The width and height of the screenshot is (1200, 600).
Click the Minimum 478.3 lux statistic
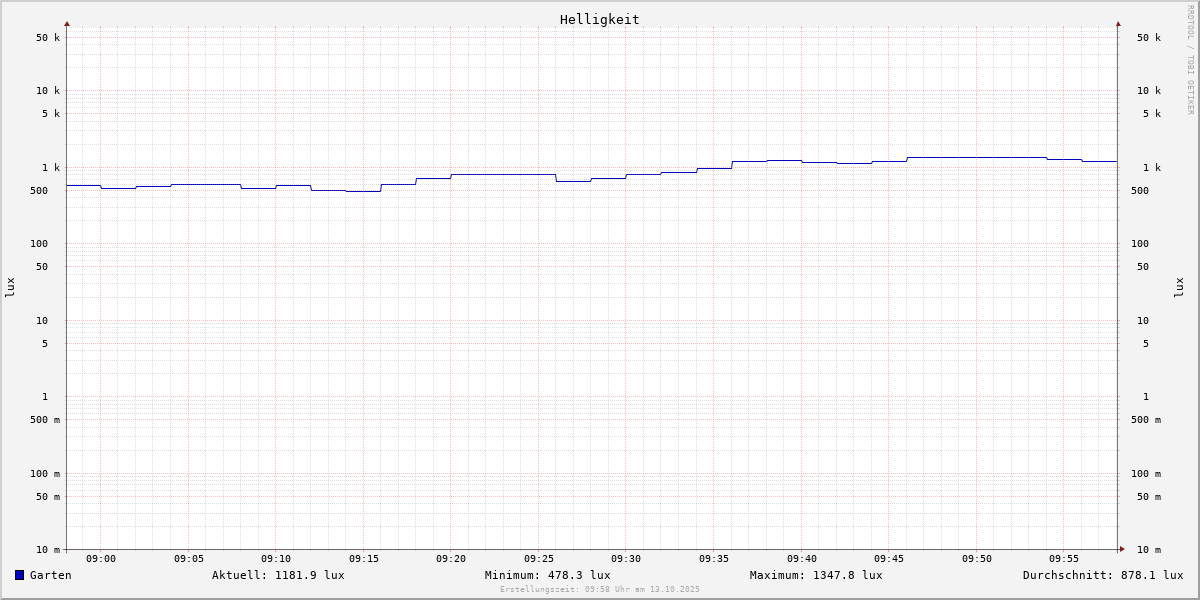(547, 575)
